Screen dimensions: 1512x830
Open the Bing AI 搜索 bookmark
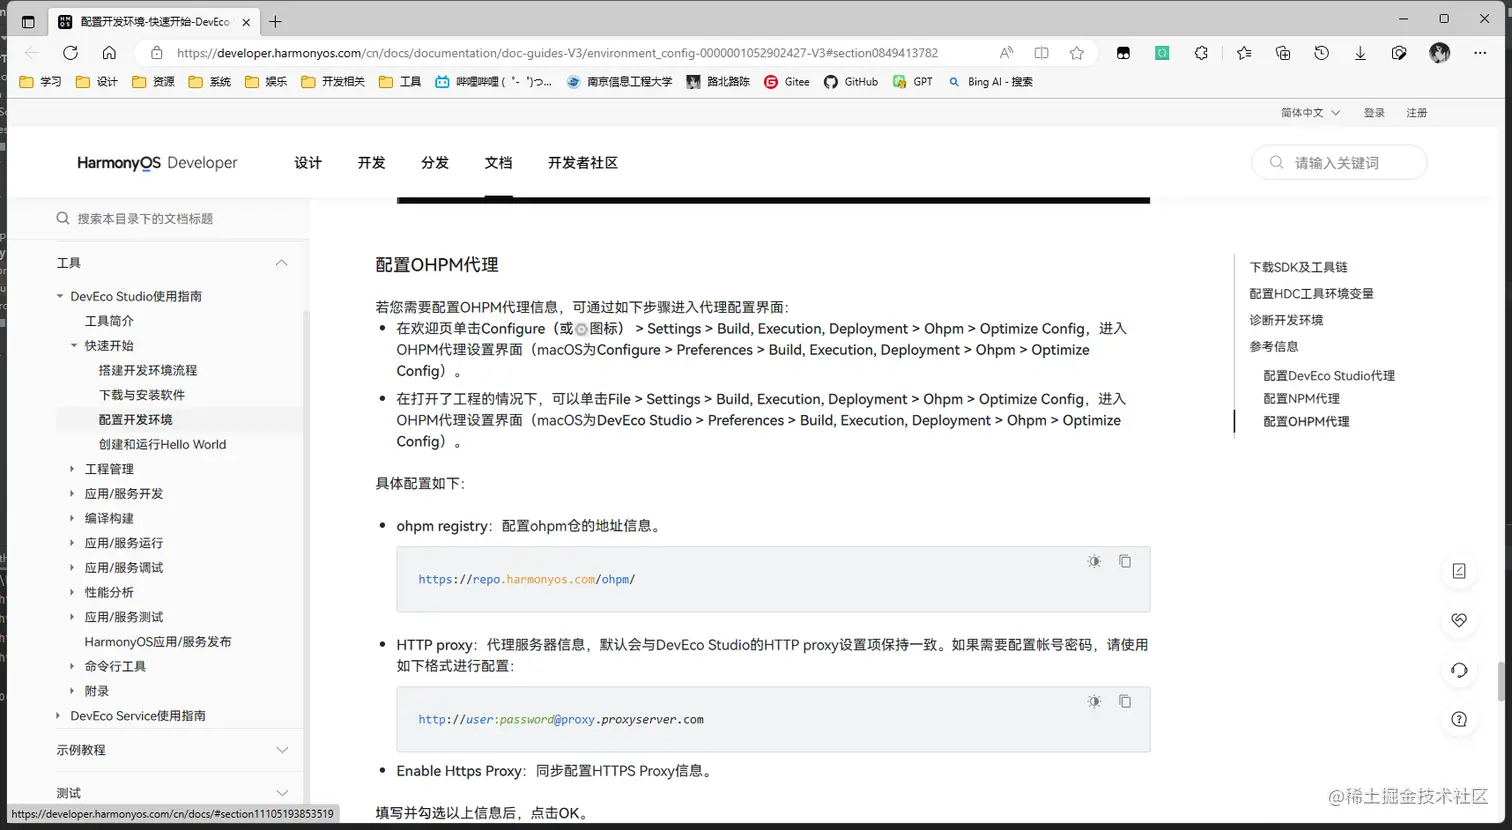[x=990, y=82]
